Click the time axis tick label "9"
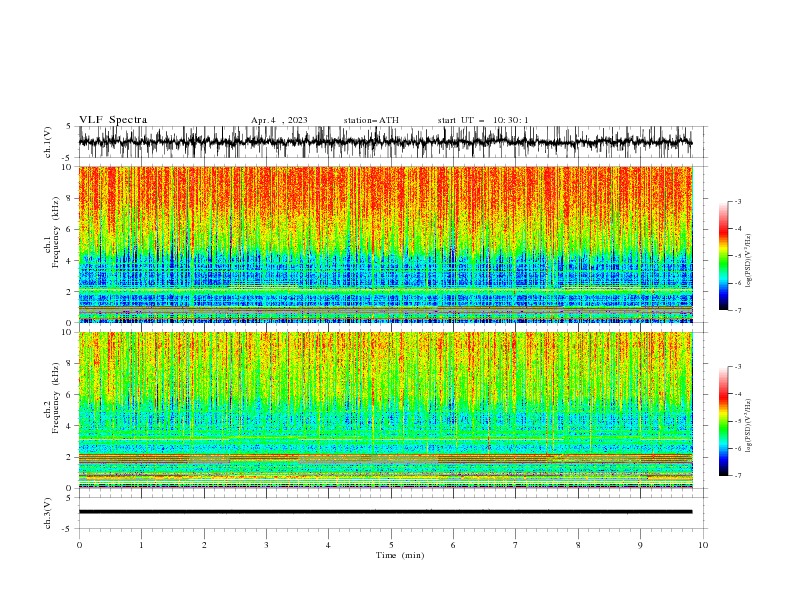This screenshot has width=792, height=612. coord(640,545)
